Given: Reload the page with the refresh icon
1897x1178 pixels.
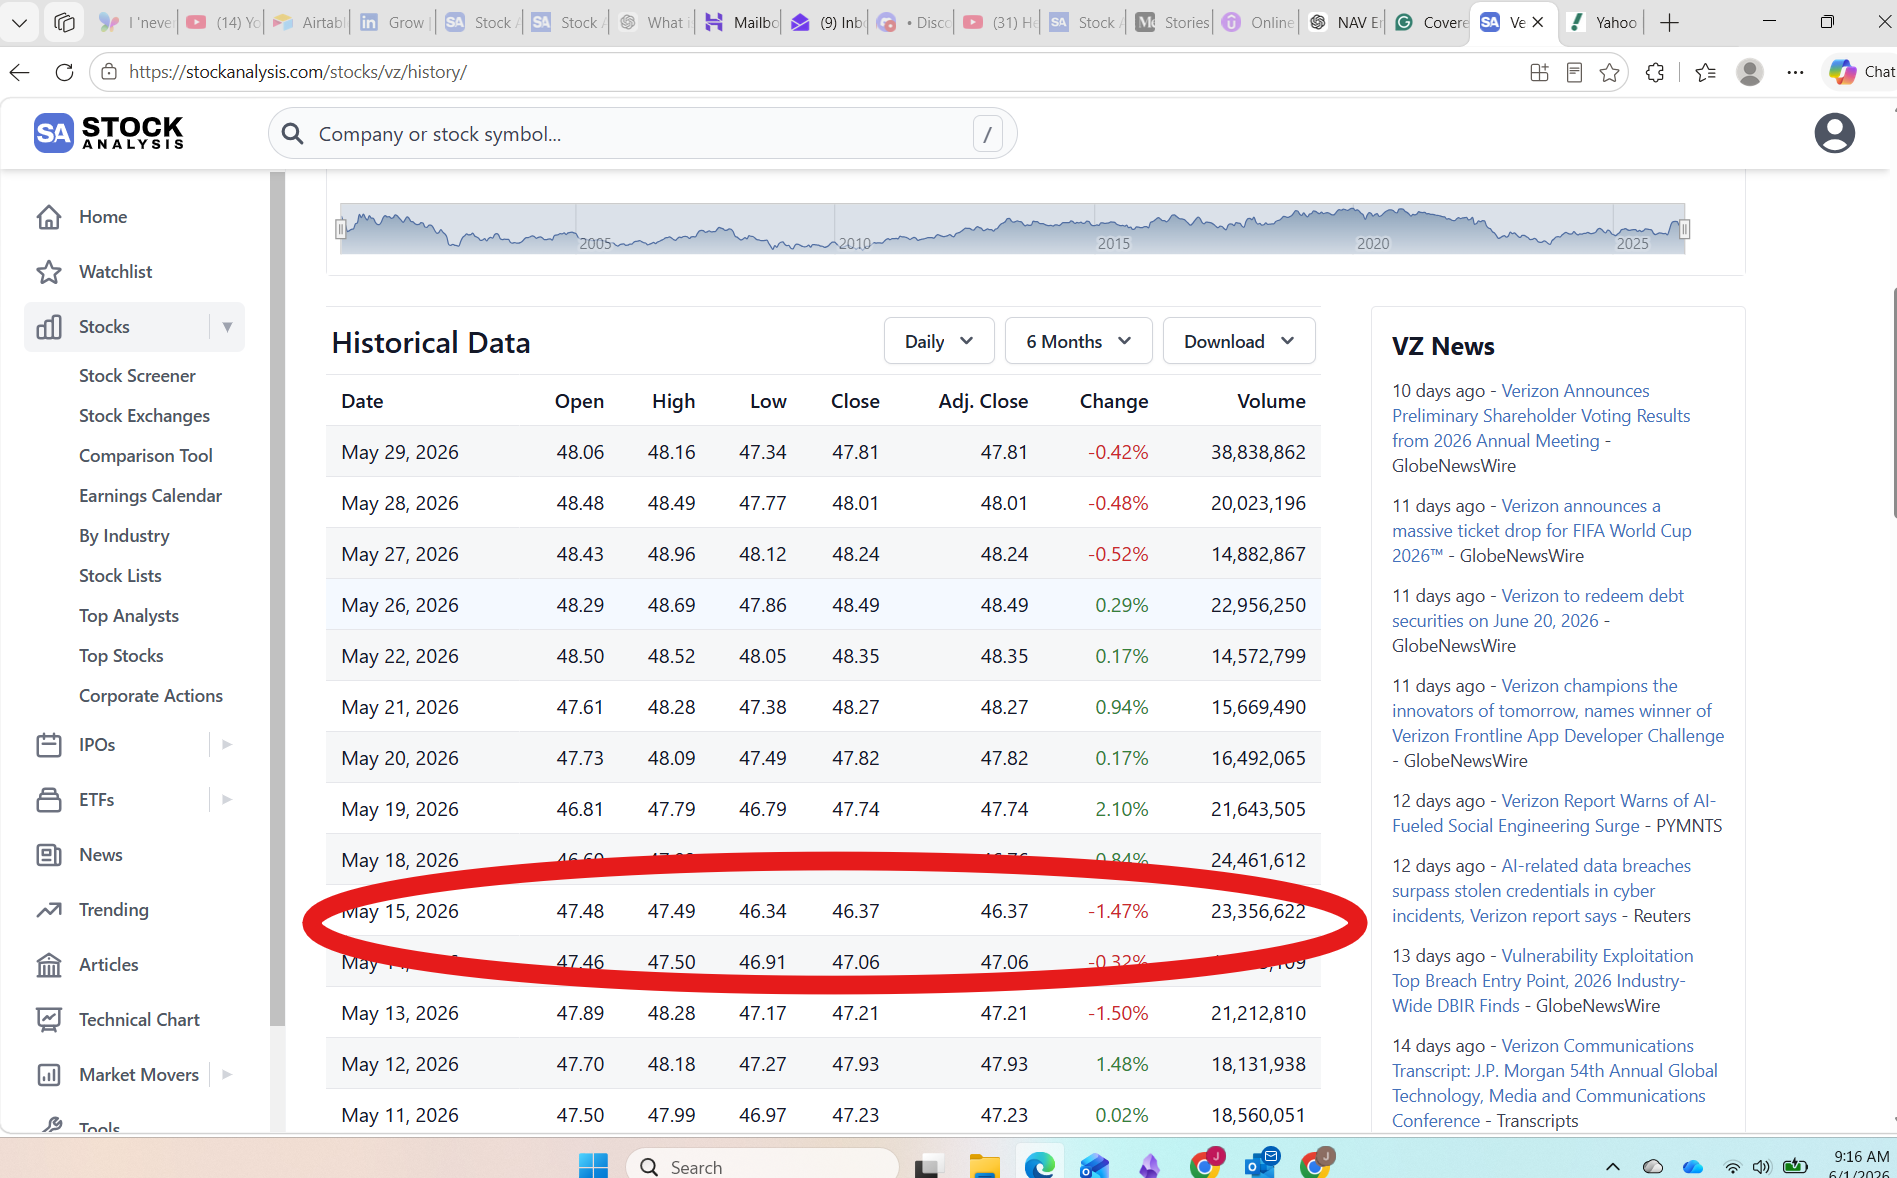Looking at the screenshot, I should coord(65,72).
